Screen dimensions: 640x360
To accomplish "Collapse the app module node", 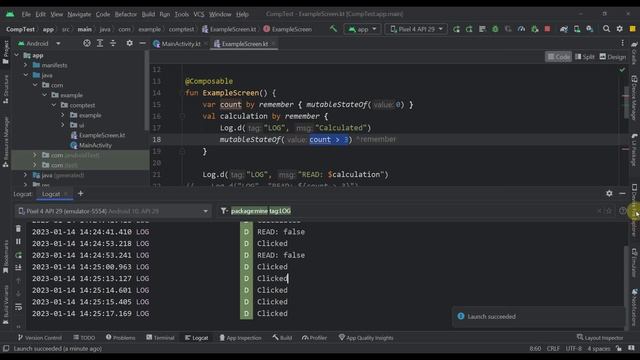I will [x=17, y=55].
